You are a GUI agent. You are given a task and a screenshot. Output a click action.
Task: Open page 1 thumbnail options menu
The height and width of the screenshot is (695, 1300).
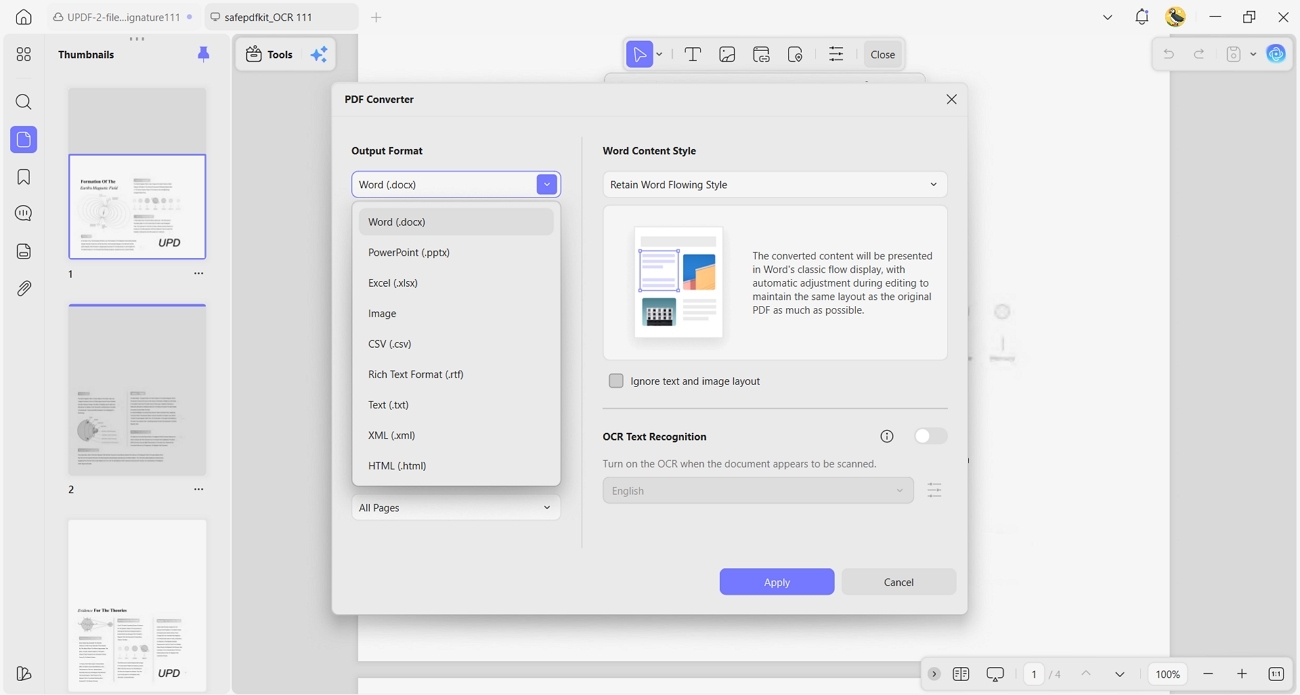tap(198, 273)
